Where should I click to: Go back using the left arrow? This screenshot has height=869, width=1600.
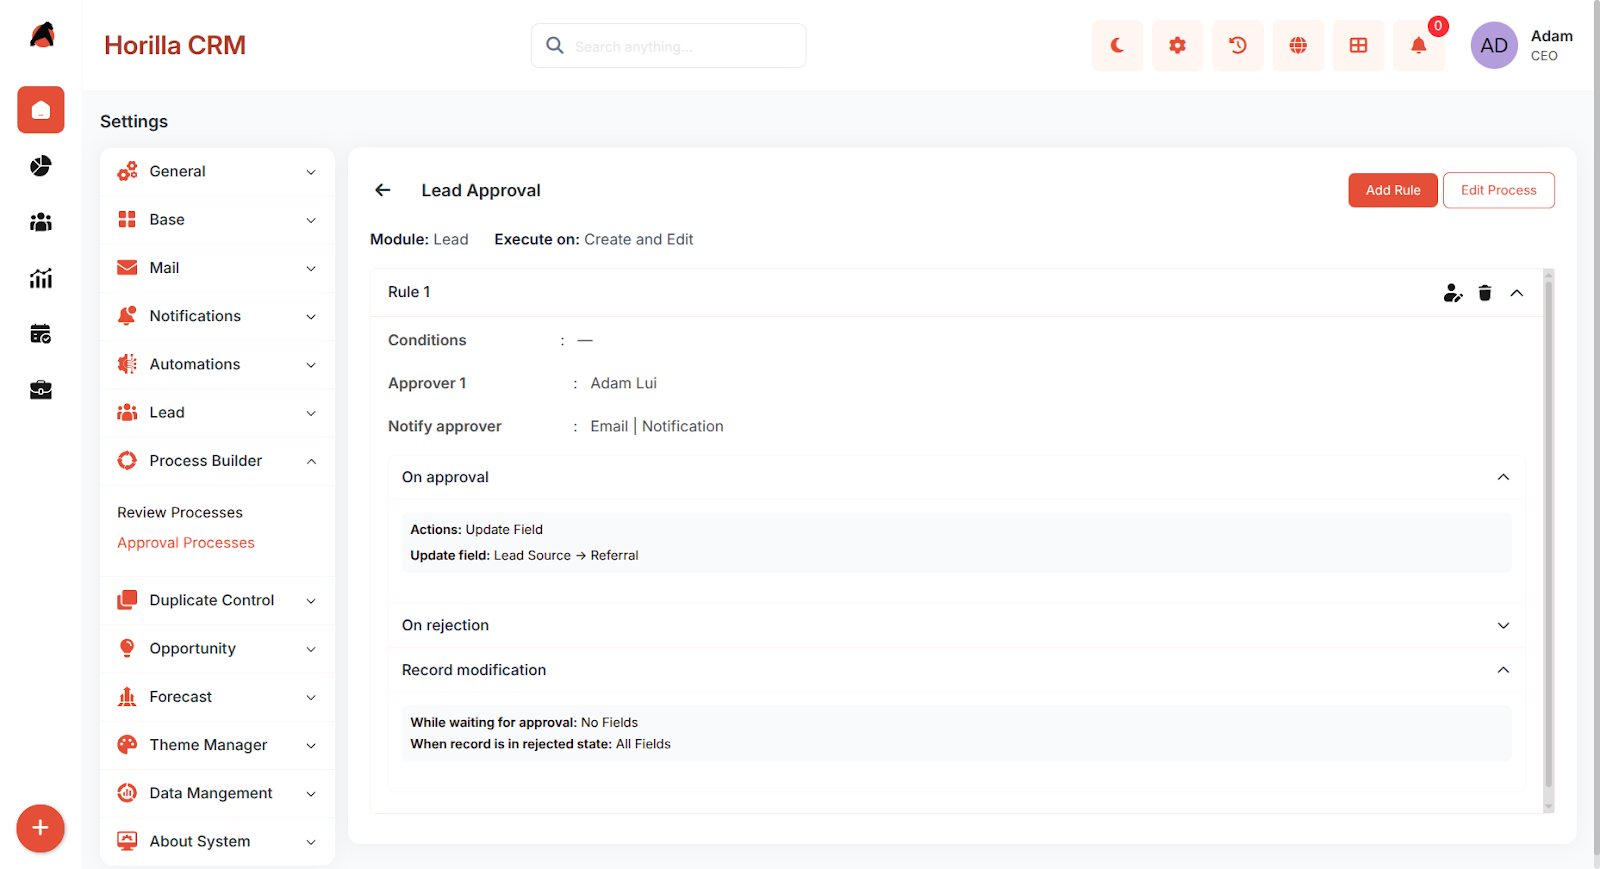383,190
